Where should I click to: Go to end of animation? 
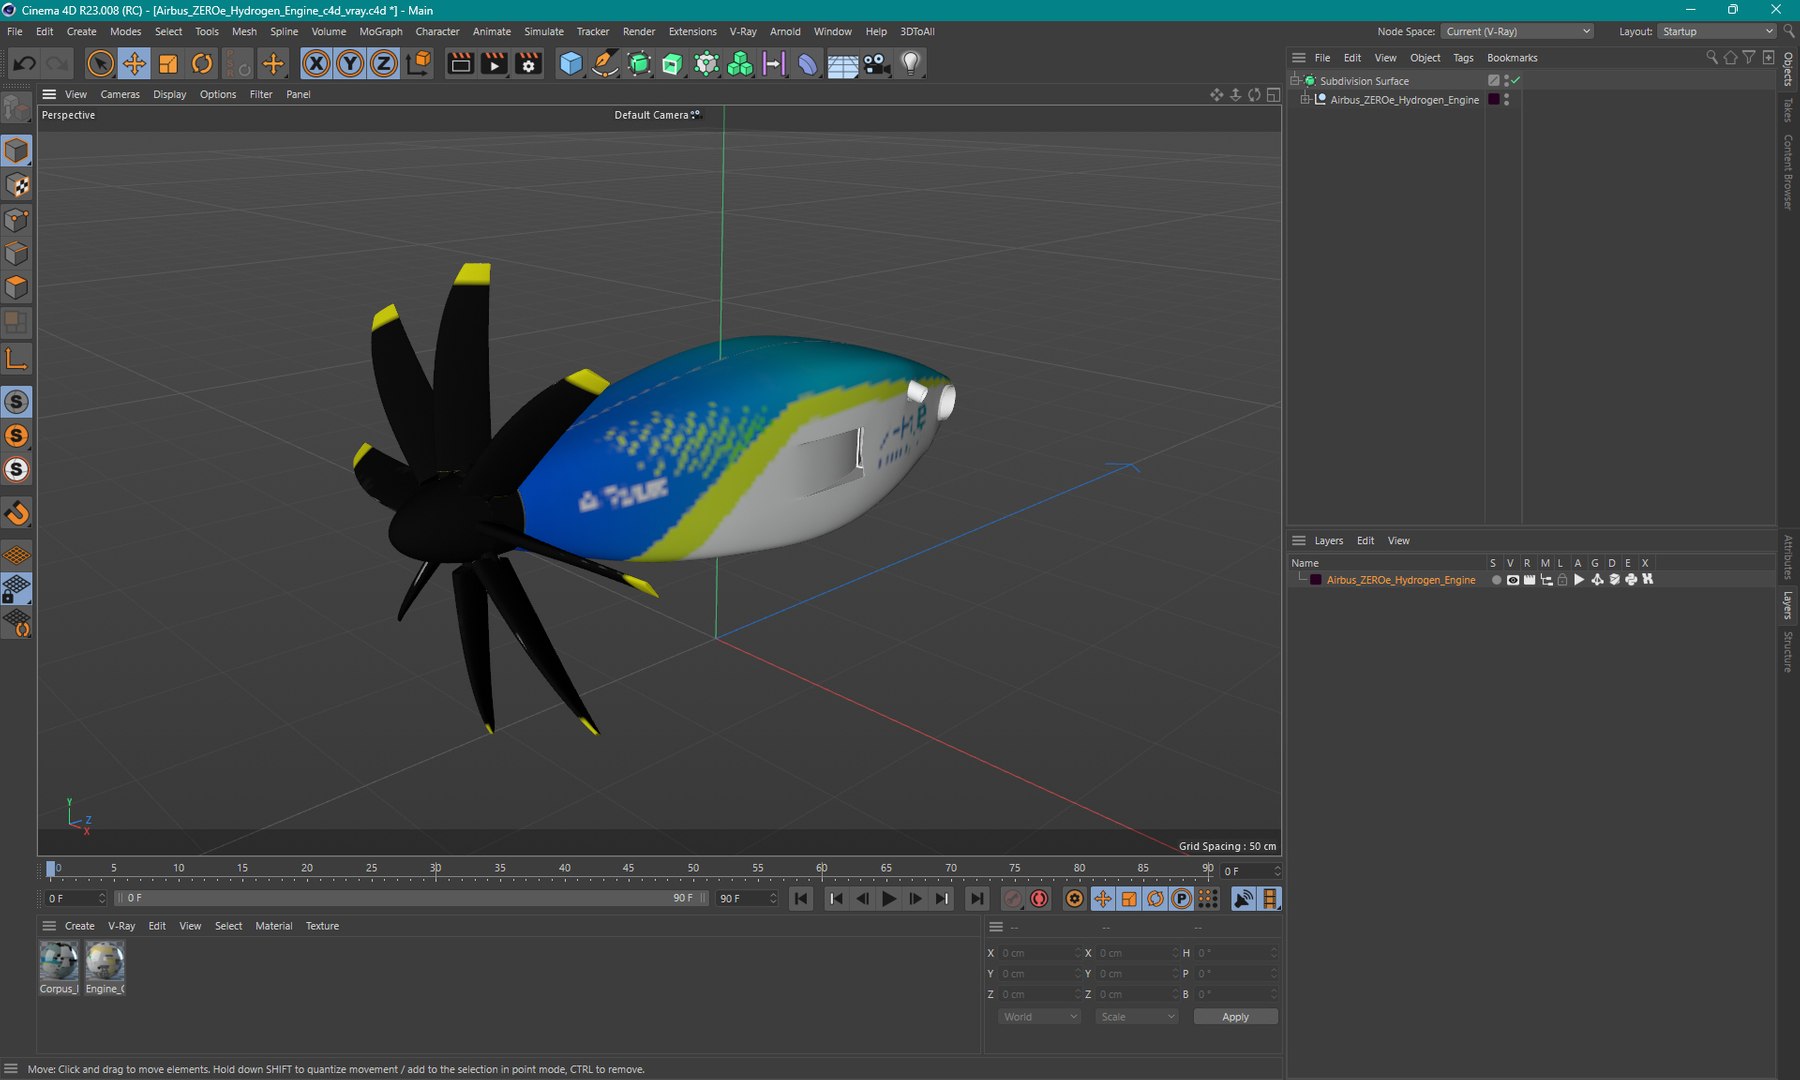click(977, 899)
